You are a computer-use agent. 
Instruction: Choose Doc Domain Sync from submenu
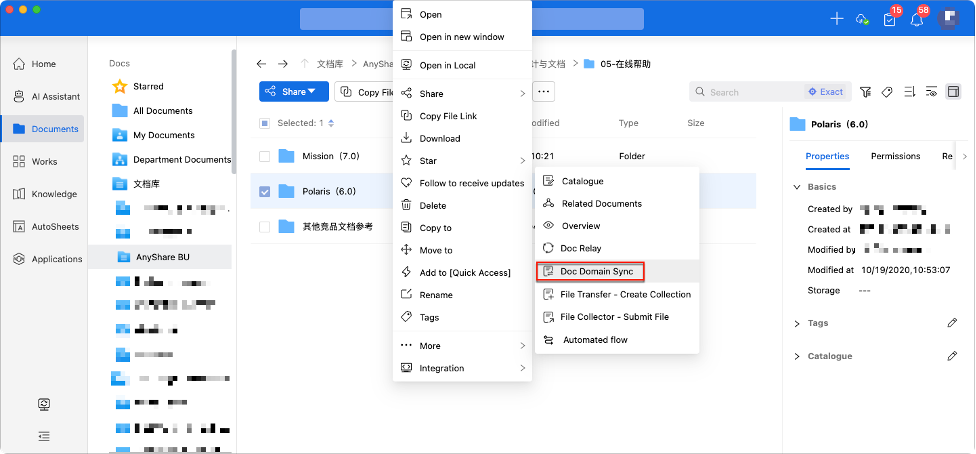[595, 271]
